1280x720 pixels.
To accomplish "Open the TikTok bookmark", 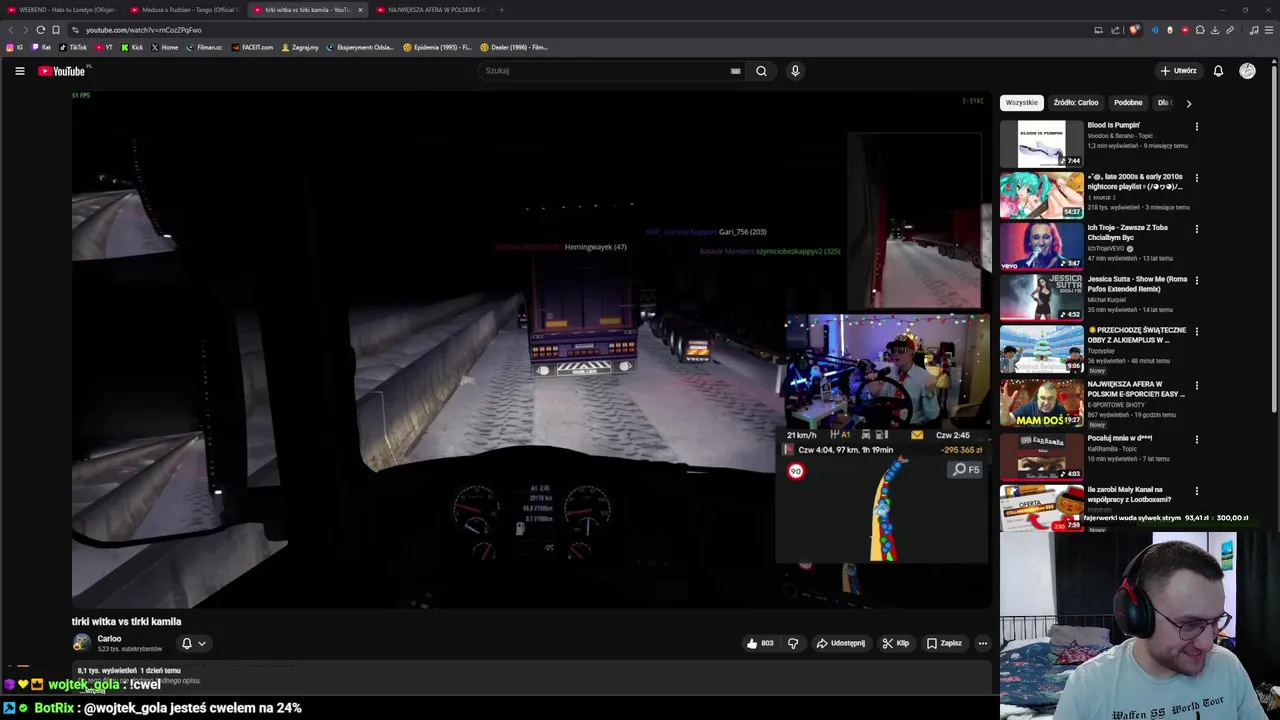I will (73, 47).
